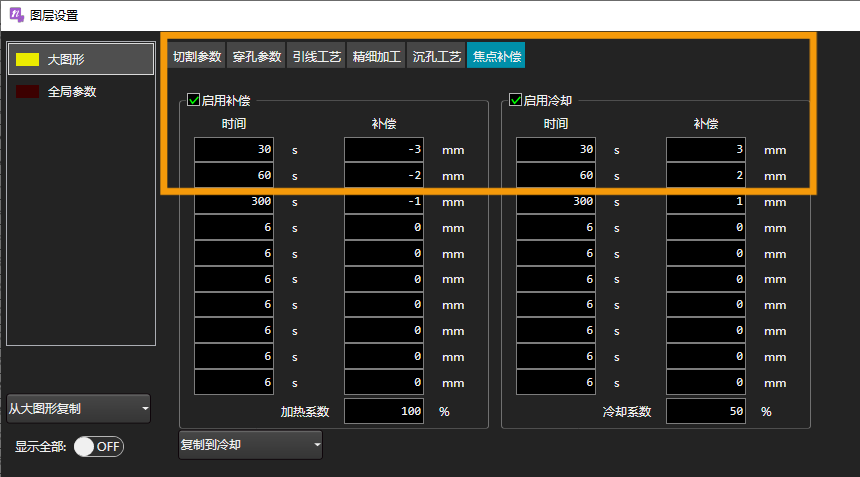Select the dark red 全局参数 swatch

(x=28, y=92)
